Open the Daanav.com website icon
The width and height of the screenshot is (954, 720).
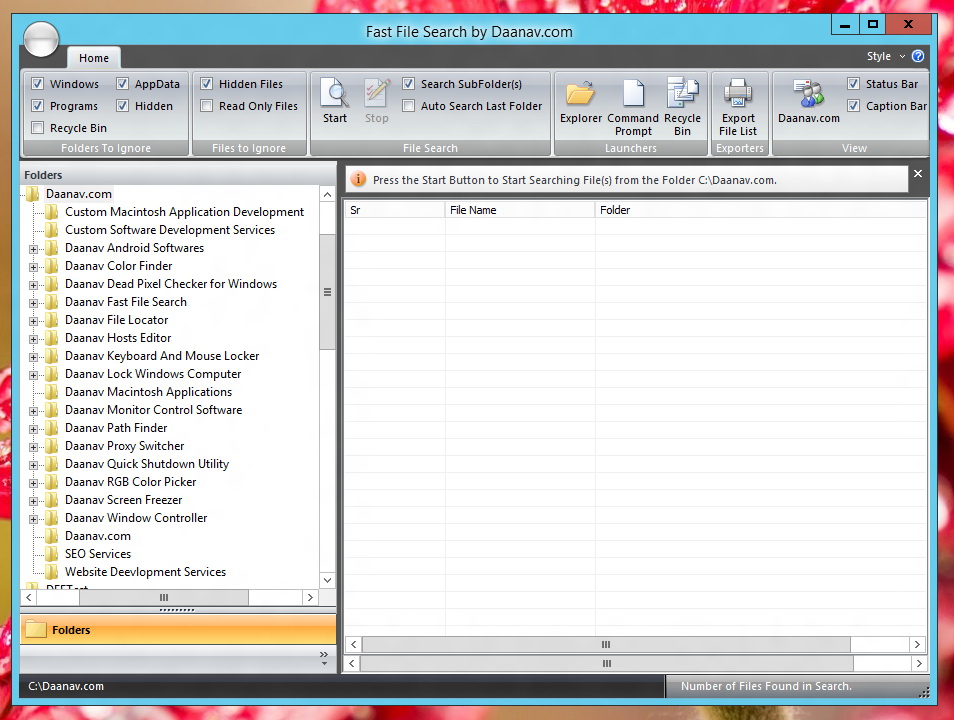click(x=808, y=101)
